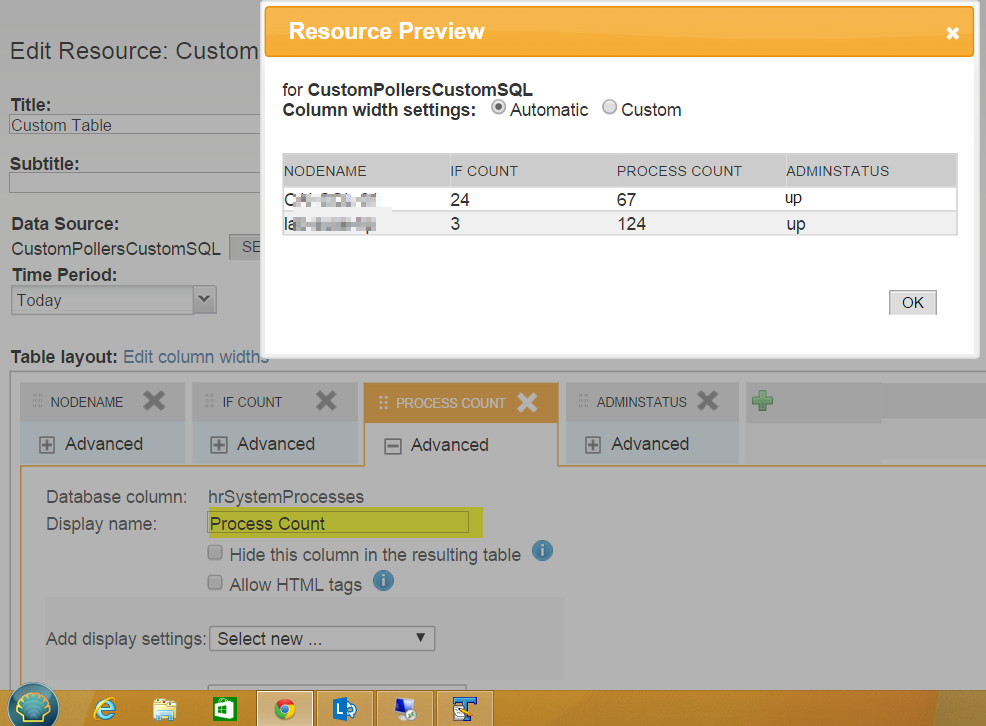Open the Classic Shell start menu

[x=33, y=708]
